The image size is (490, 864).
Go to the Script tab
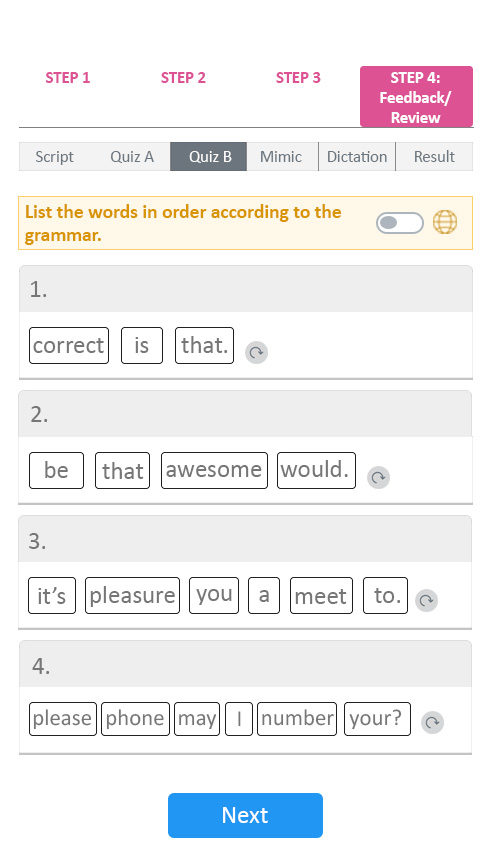(55, 156)
